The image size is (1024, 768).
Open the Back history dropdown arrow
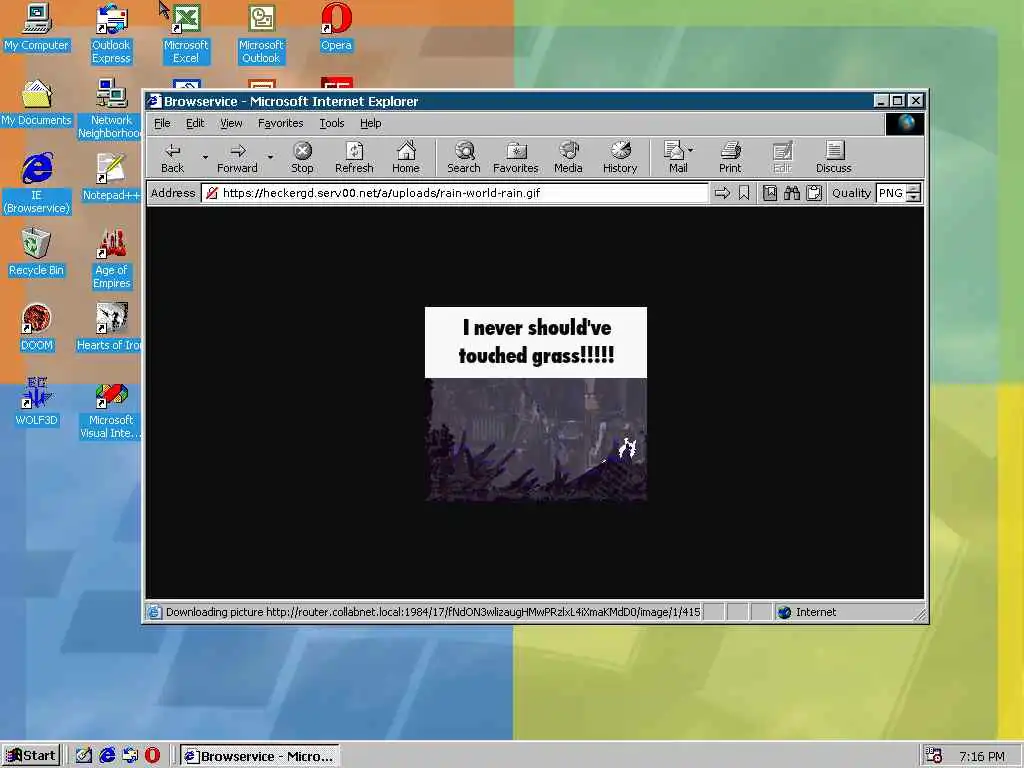pyautogui.click(x=205, y=157)
